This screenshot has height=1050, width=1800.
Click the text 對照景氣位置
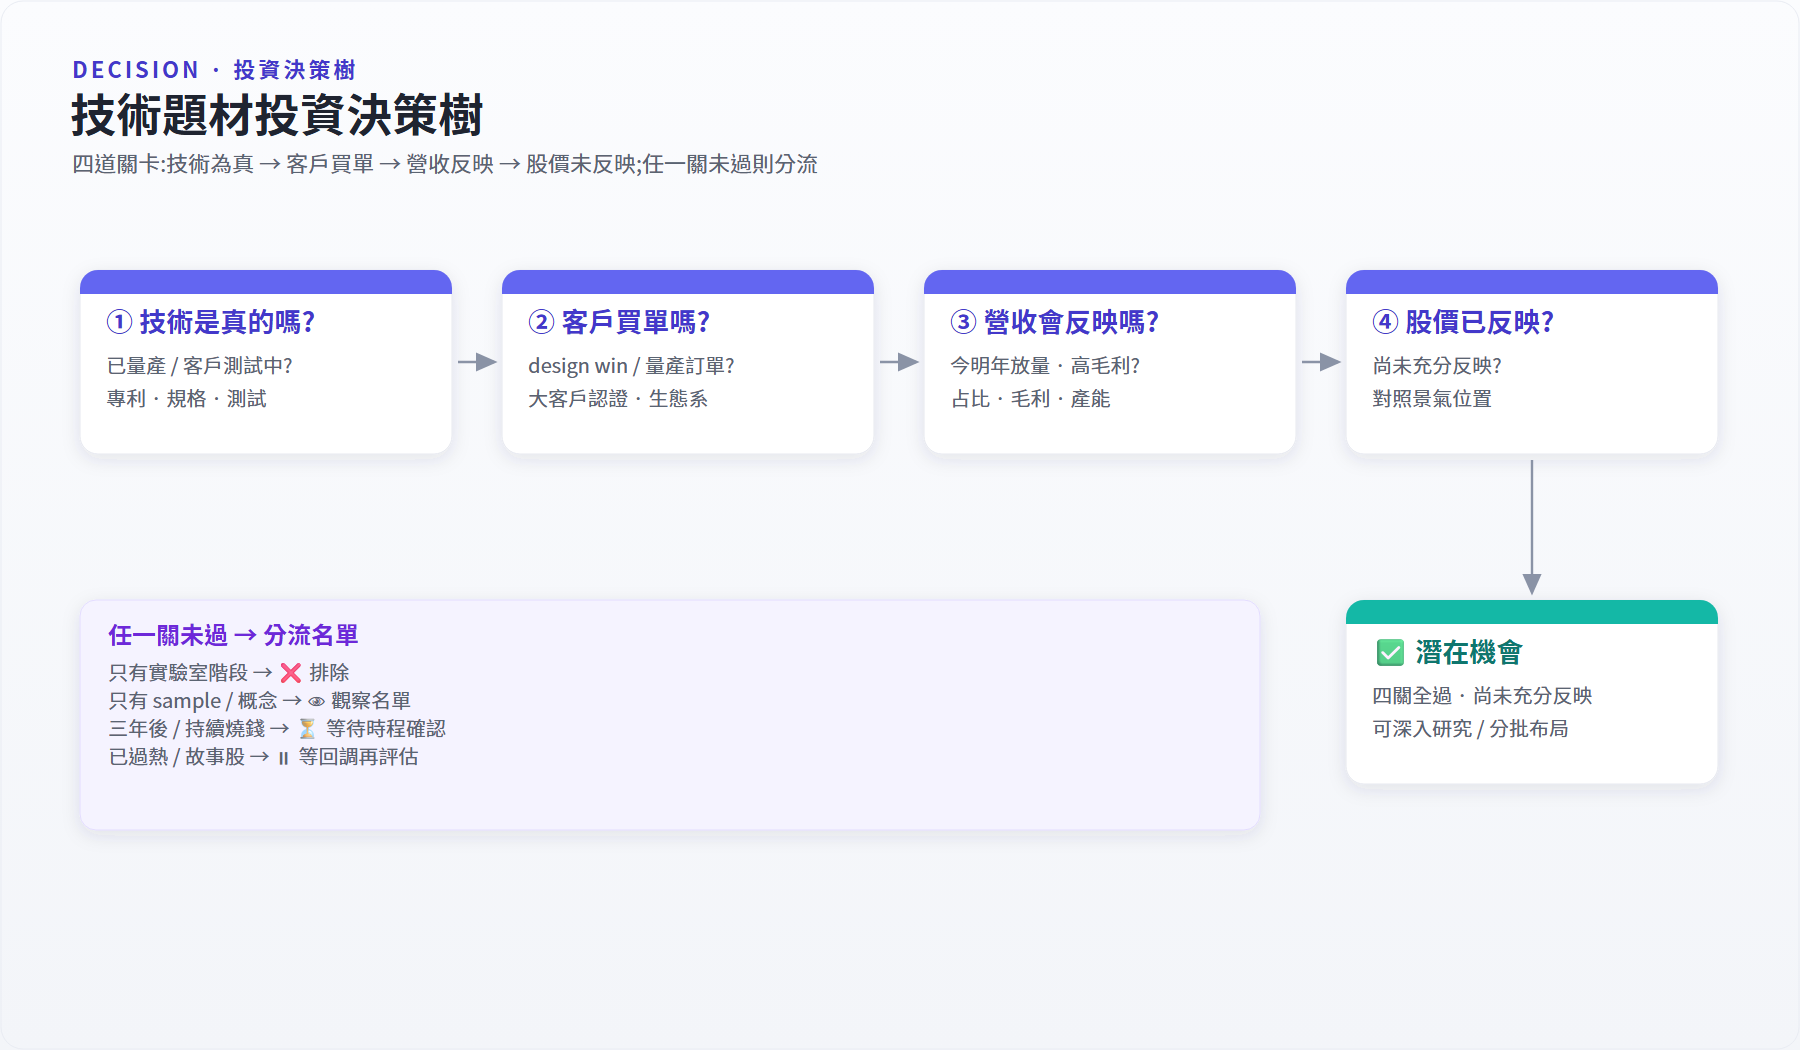pyautogui.click(x=1432, y=399)
